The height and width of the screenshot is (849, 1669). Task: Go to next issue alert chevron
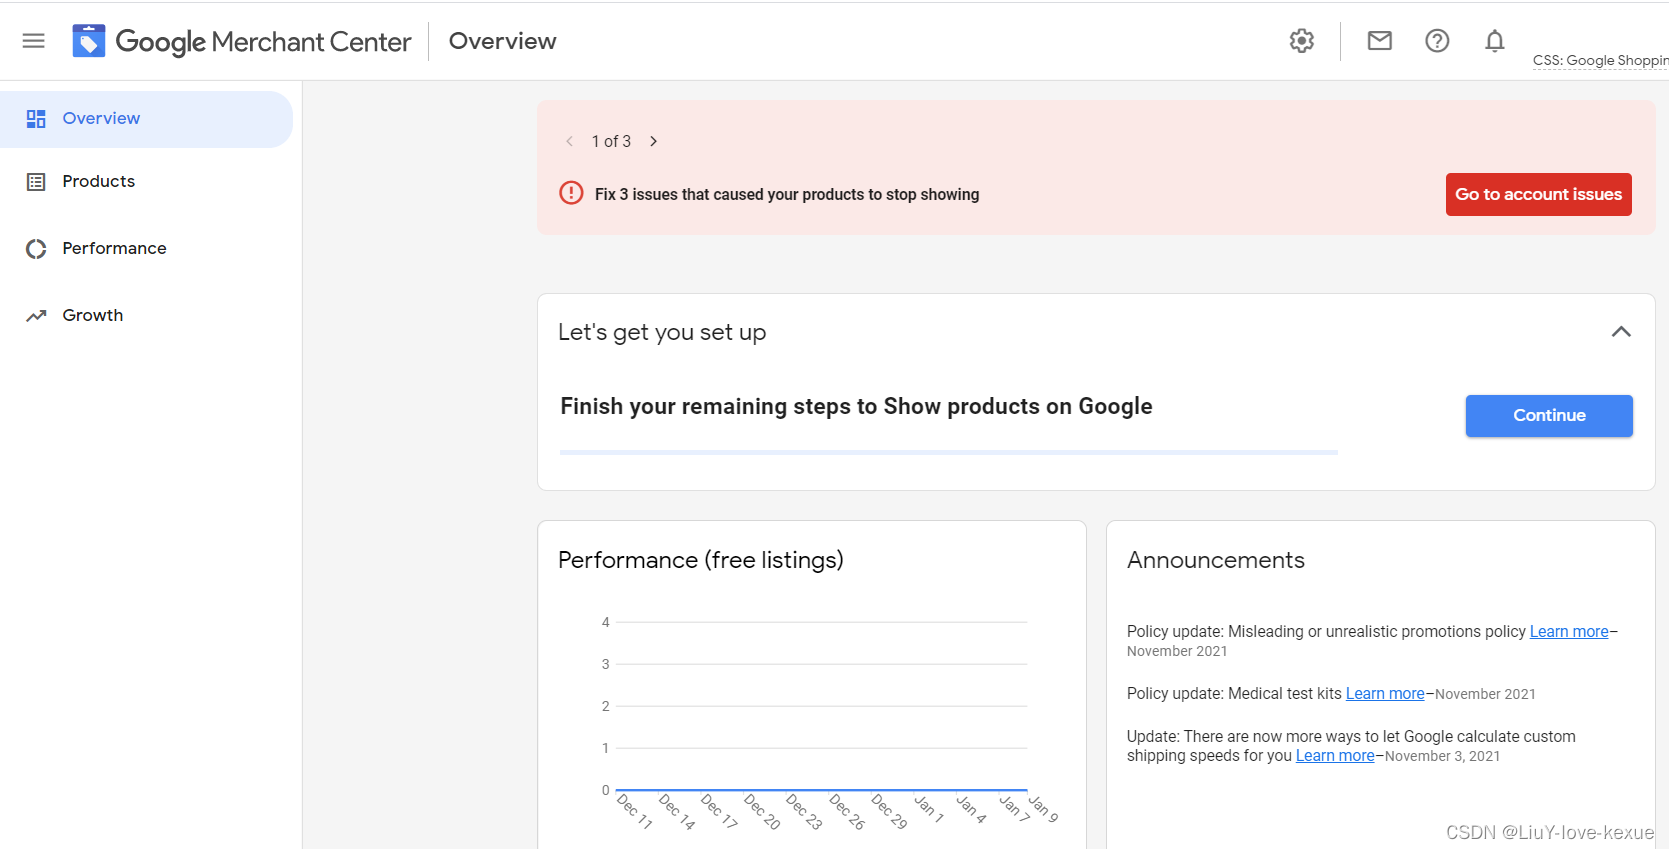653,141
